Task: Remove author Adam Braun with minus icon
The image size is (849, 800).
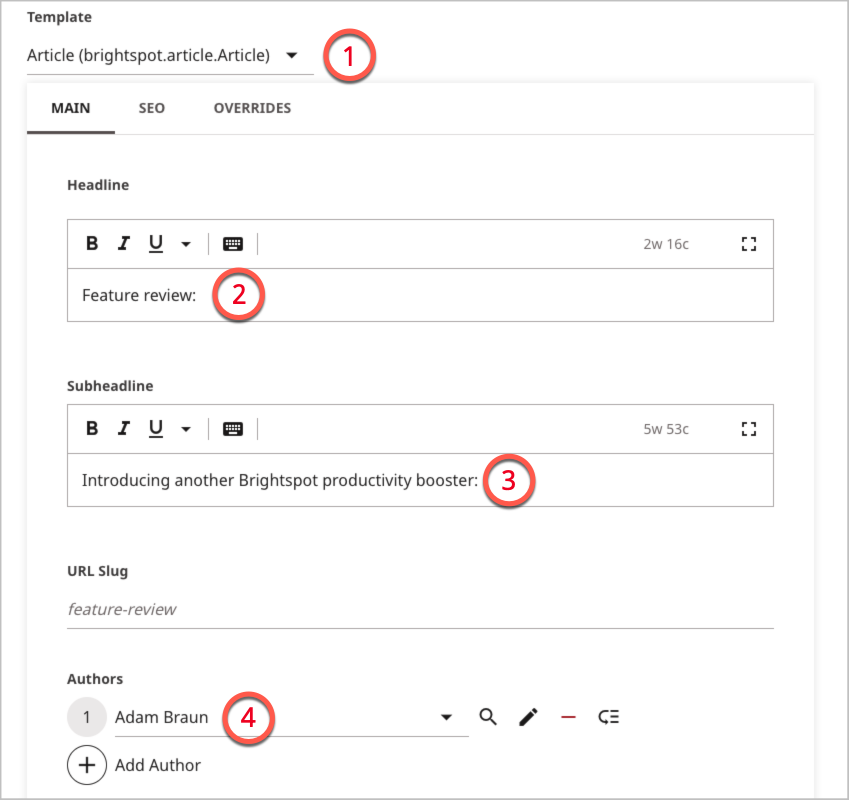Action: click(x=569, y=717)
